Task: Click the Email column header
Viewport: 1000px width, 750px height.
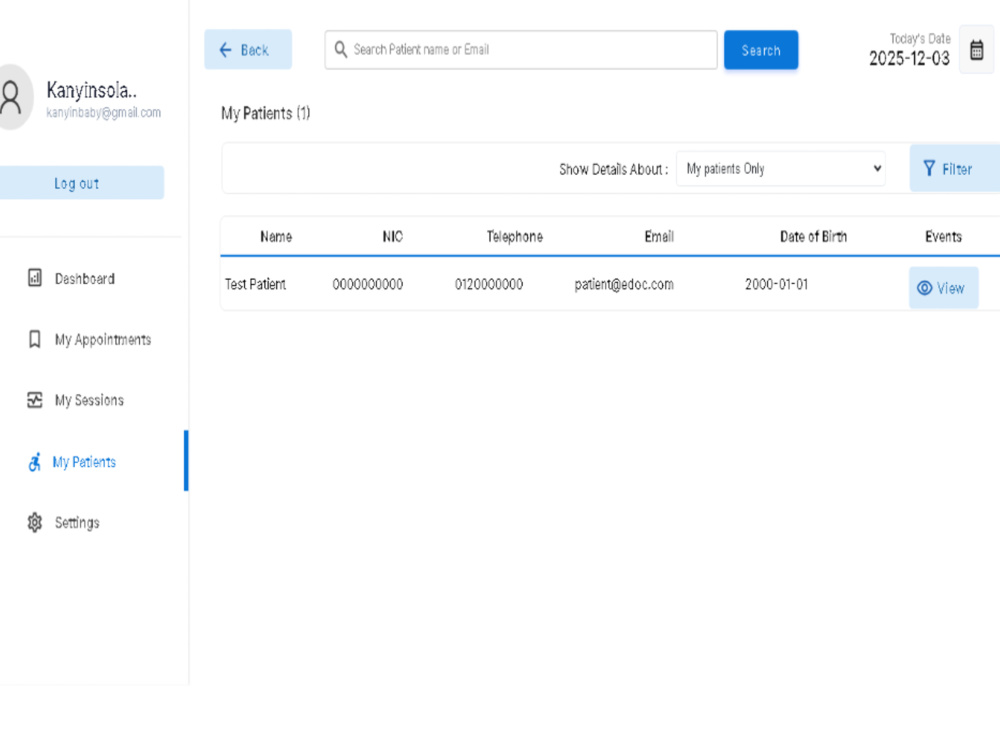Action: pyautogui.click(x=659, y=237)
